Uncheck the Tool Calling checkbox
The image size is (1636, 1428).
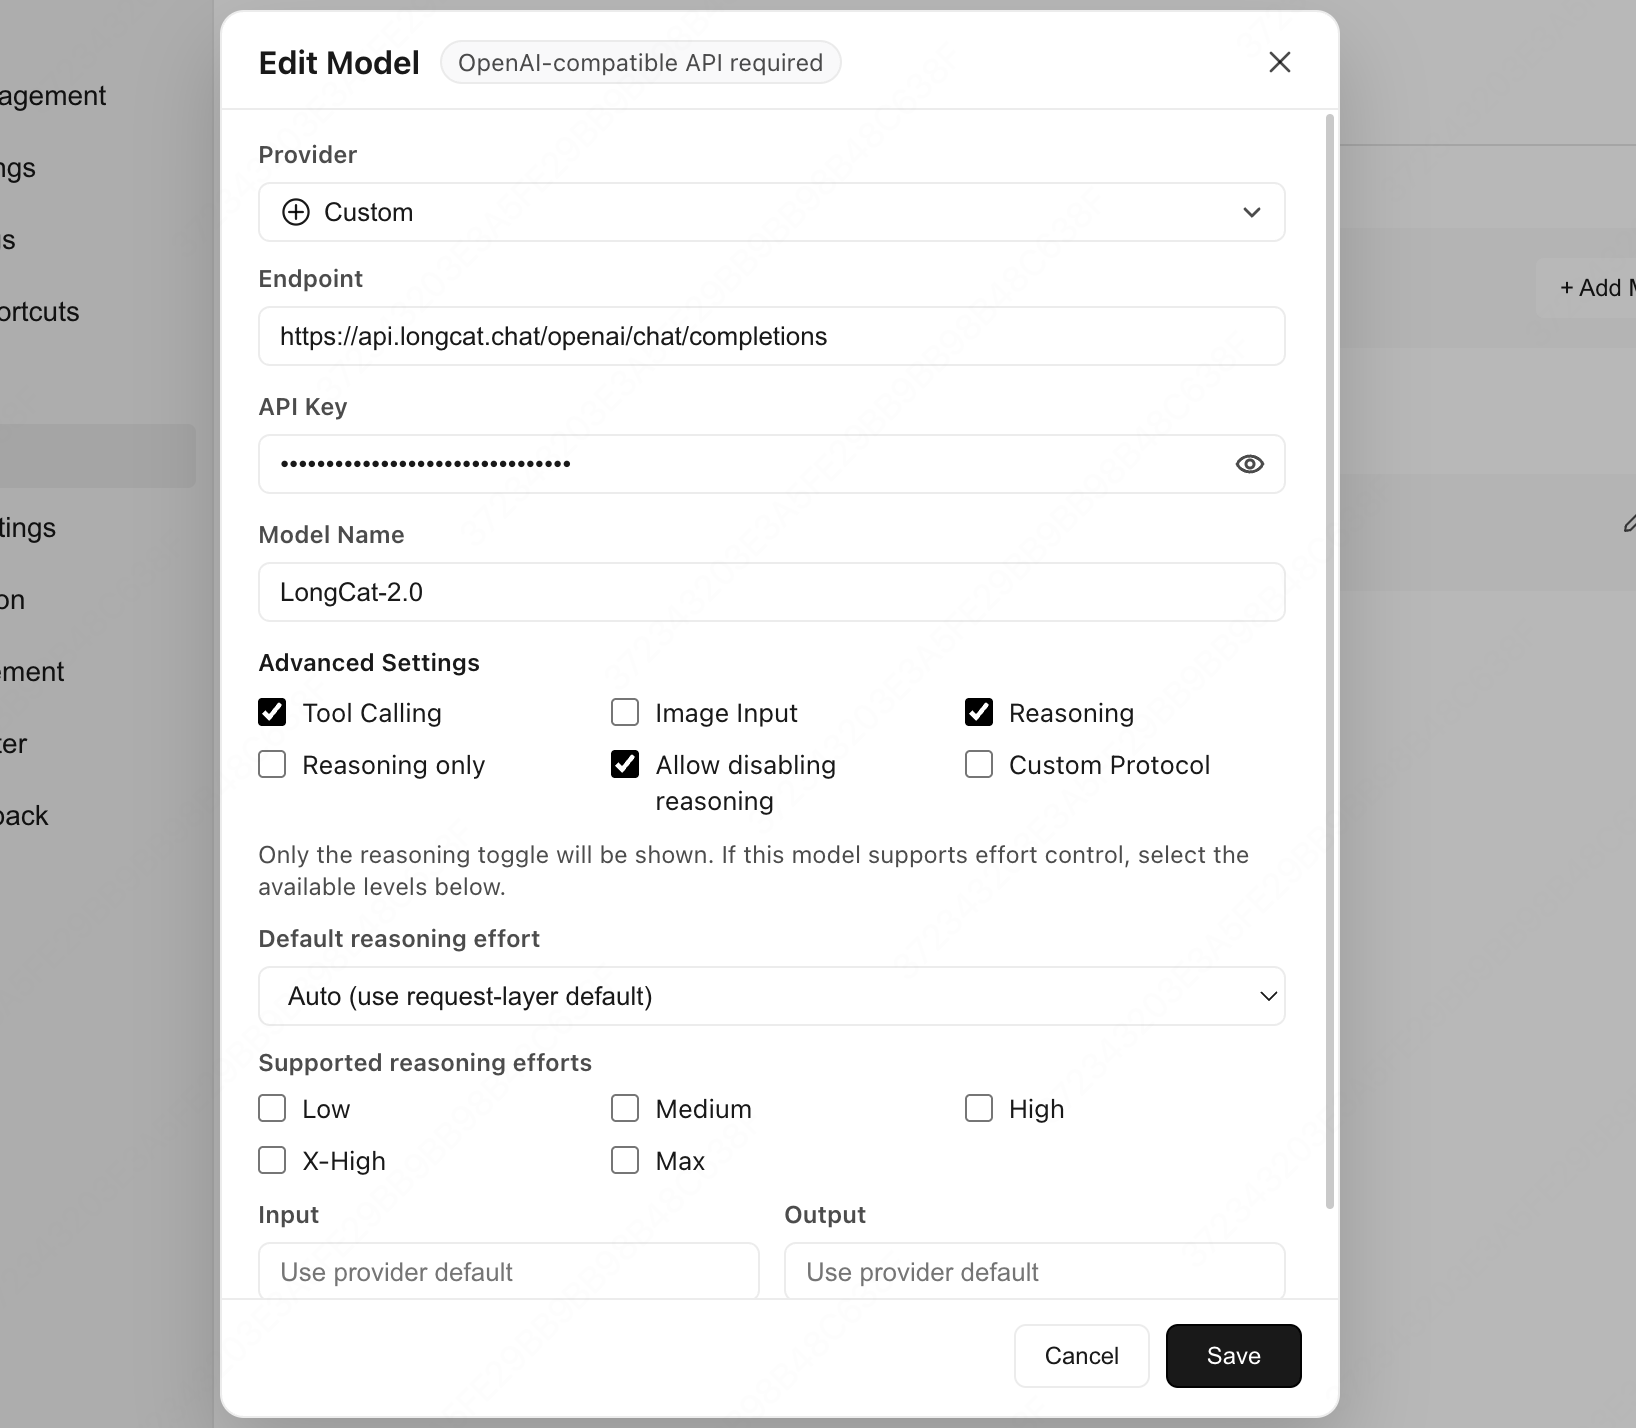(272, 712)
